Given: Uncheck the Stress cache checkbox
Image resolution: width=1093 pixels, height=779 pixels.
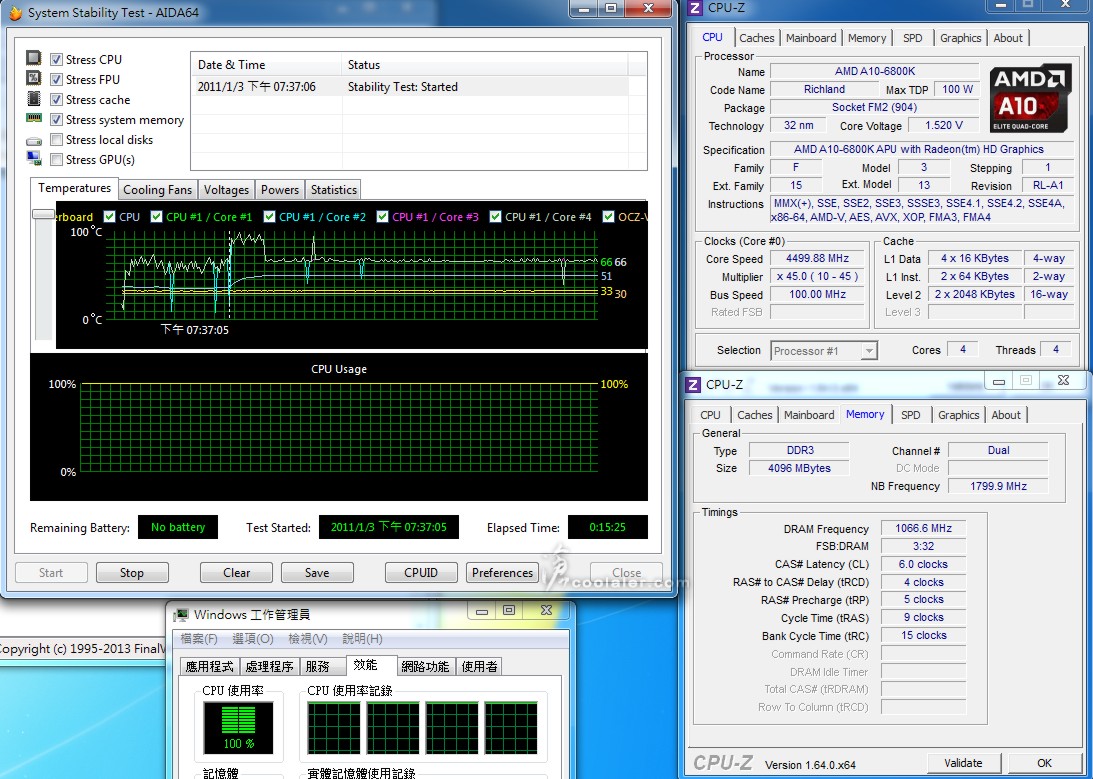Looking at the screenshot, I should click(56, 100).
